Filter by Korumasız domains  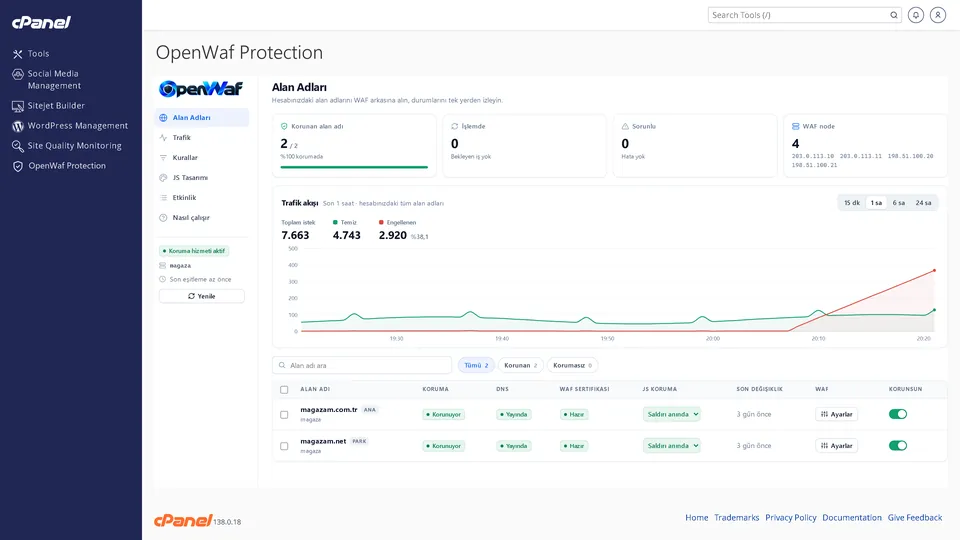[572, 366]
